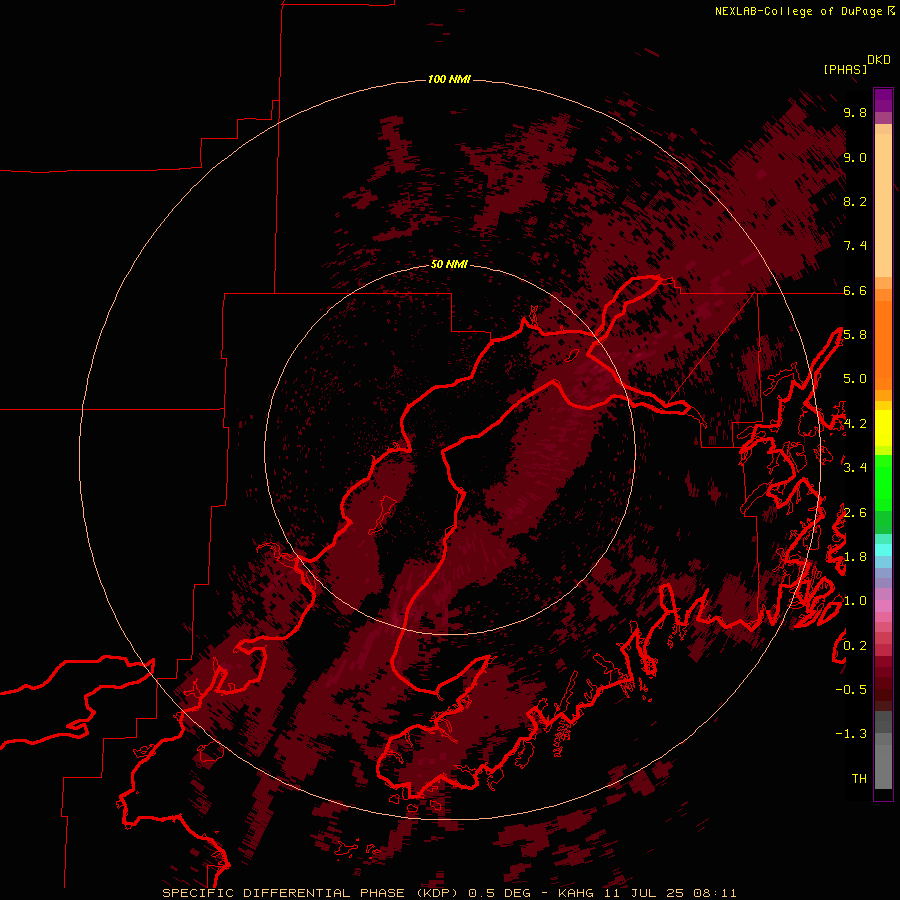This screenshot has height=900, width=900.
Task: Click the purple swatch atop the color bar
Action: pyautogui.click(x=883, y=100)
